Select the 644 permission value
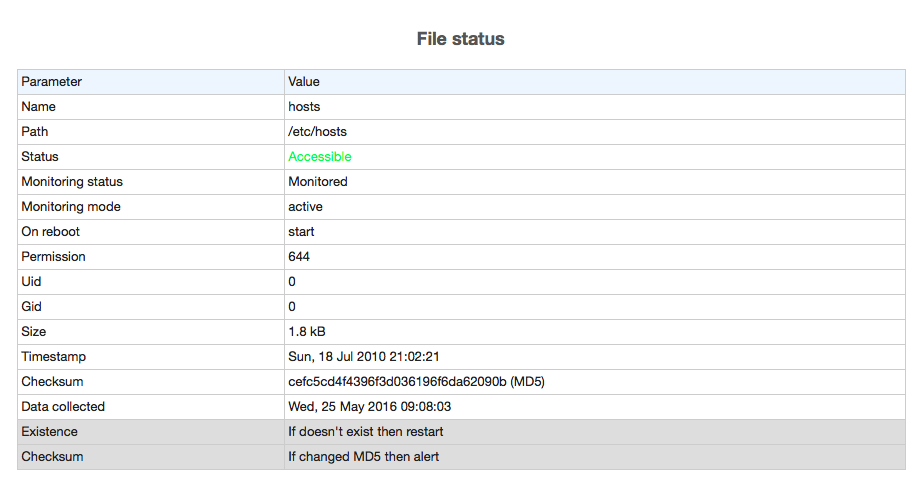This screenshot has height=490, width=920. coord(299,256)
